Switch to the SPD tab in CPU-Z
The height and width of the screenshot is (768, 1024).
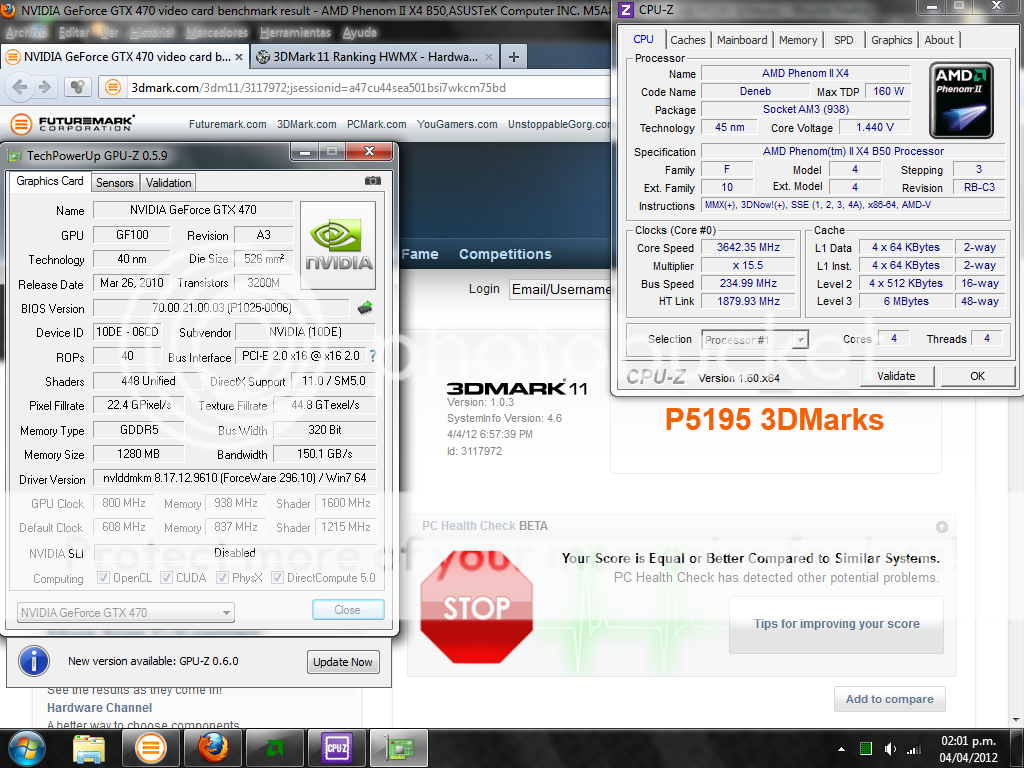844,40
